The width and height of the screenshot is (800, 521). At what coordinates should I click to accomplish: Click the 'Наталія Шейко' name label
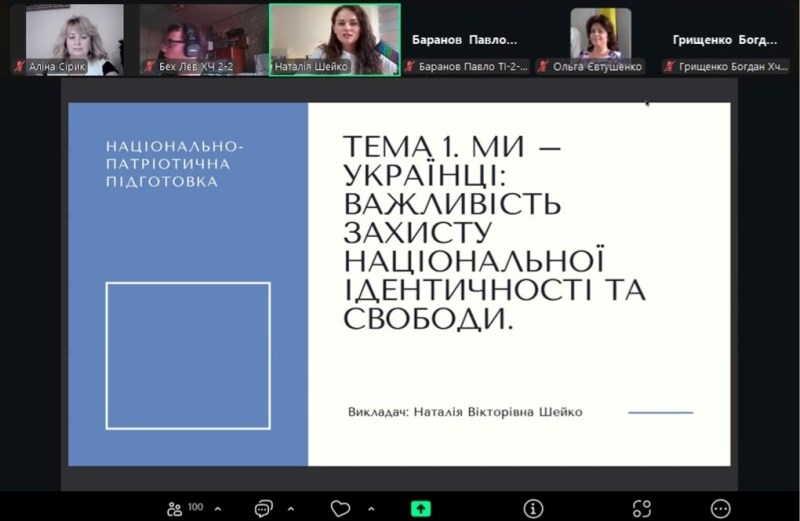tap(311, 67)
